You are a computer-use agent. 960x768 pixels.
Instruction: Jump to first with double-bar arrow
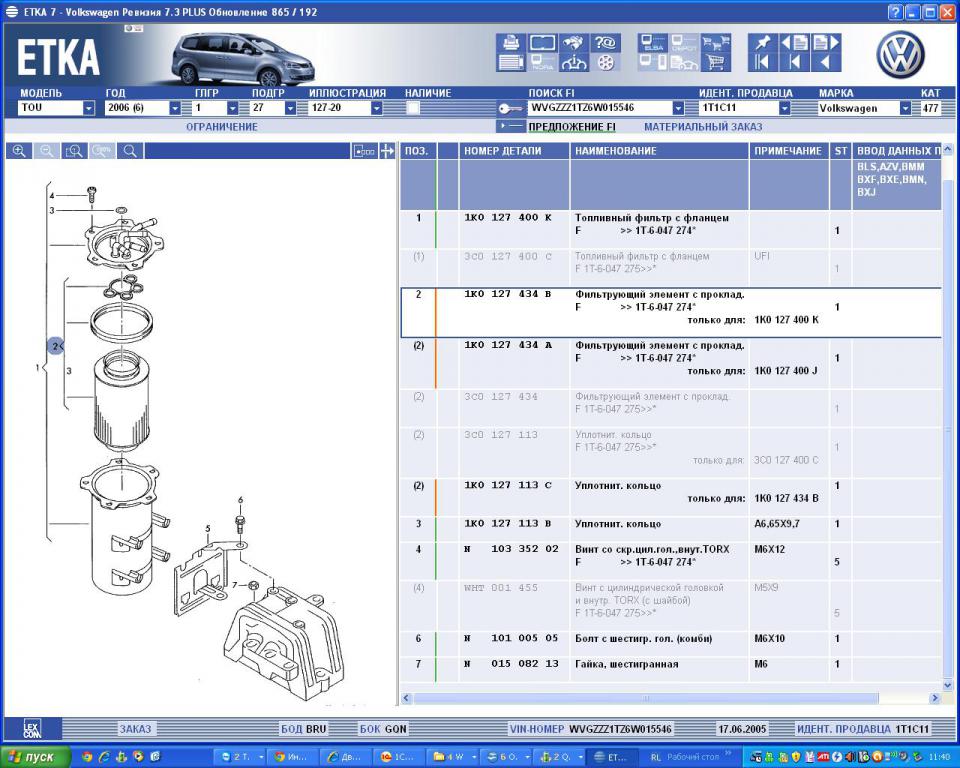[x=762, y=62]
